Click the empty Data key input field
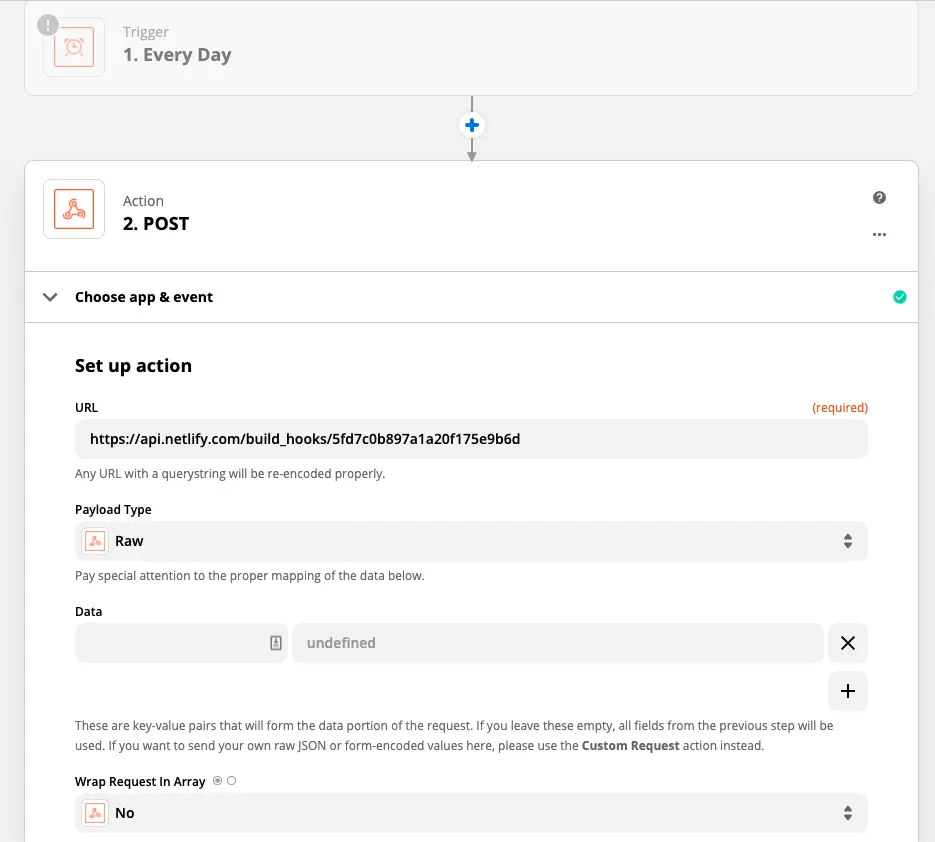The width and height of the screenshot is (935, 842). click(x=170, y=643)
